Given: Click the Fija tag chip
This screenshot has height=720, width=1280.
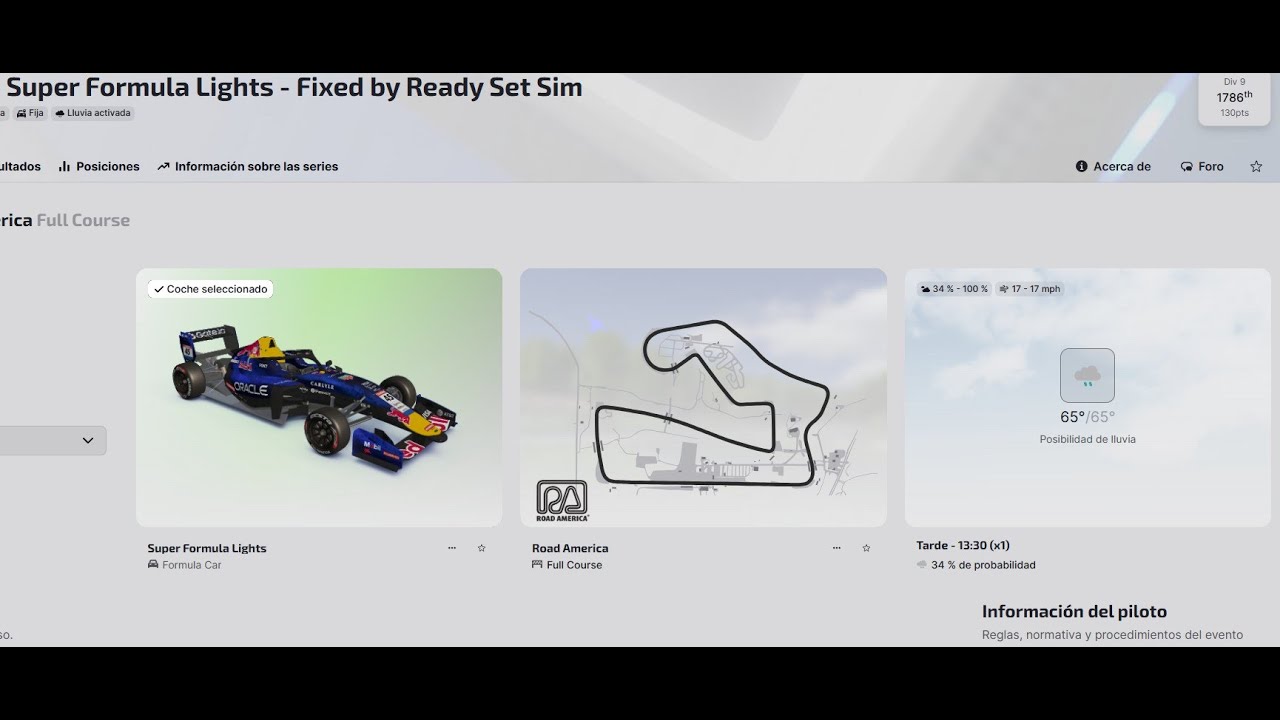Looking at the screenshot, I should click(30, 113).
